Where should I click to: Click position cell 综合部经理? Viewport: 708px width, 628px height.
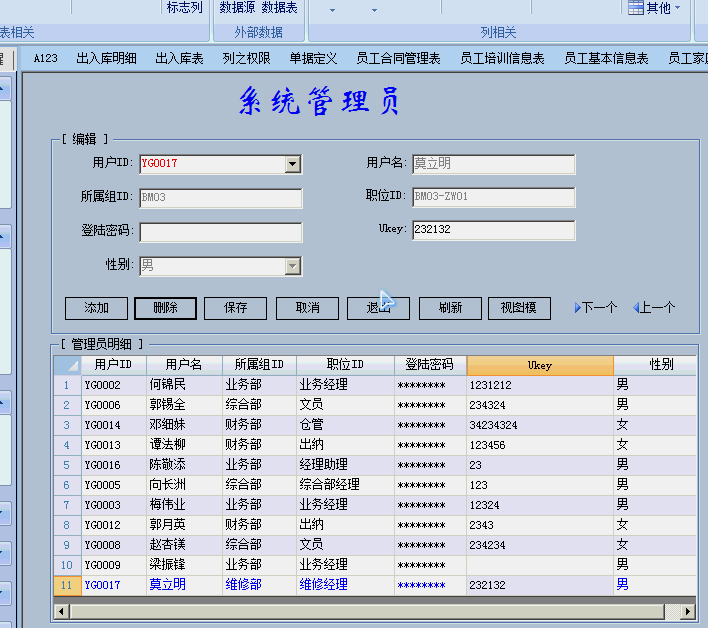(x=345, y=485)
